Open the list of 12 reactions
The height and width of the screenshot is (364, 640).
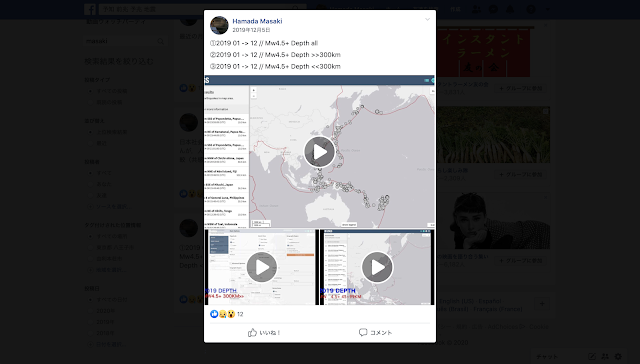pyautogui.click(x=240, y=314)
